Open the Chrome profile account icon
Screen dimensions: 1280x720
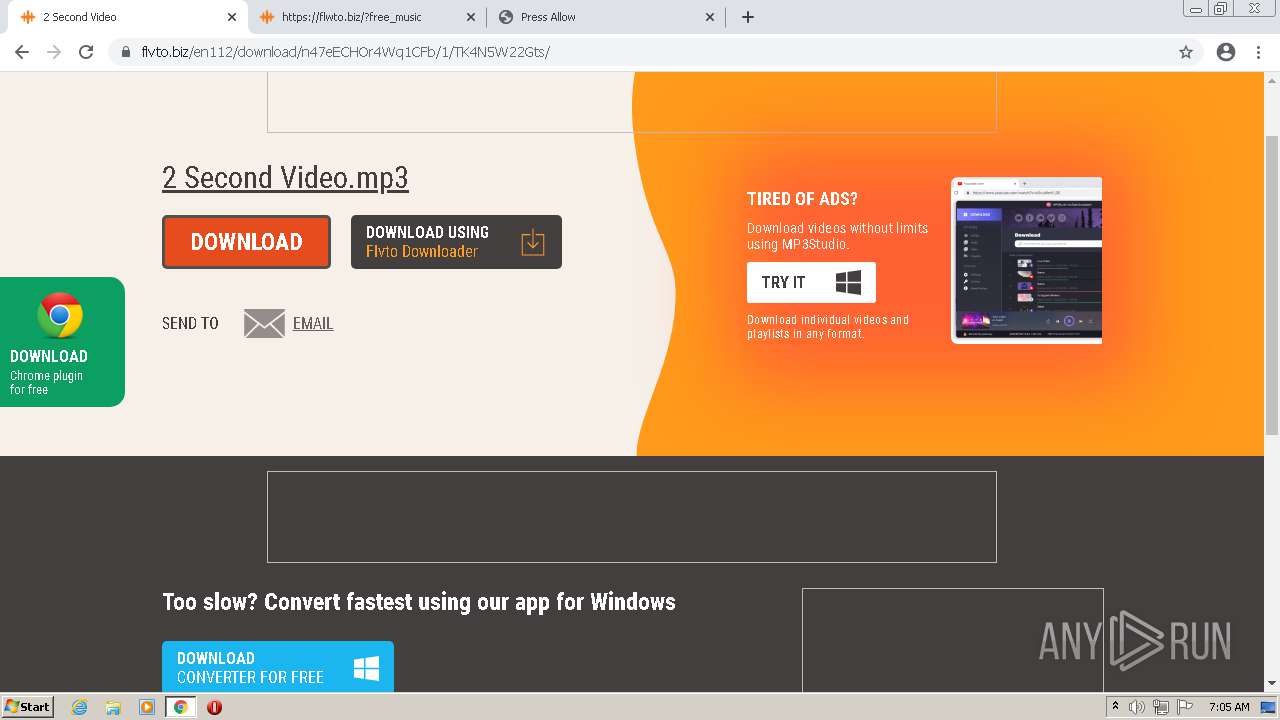(1226, 52)
